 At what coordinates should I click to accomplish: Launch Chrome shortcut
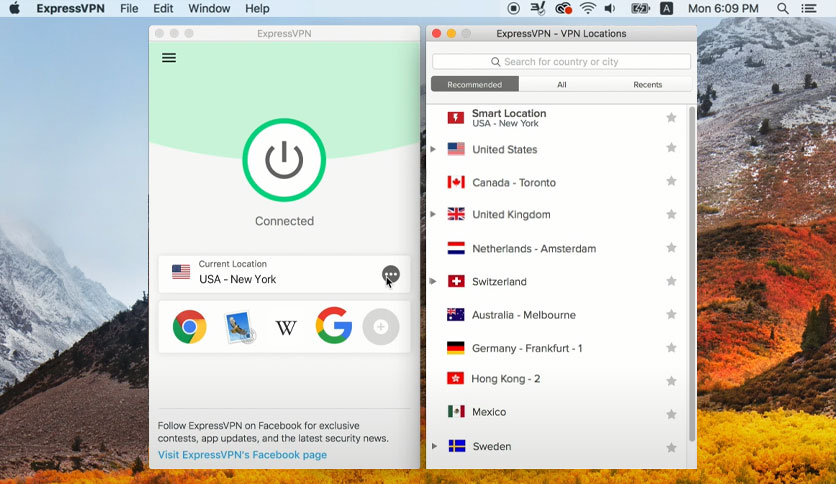tap(189, 326)
